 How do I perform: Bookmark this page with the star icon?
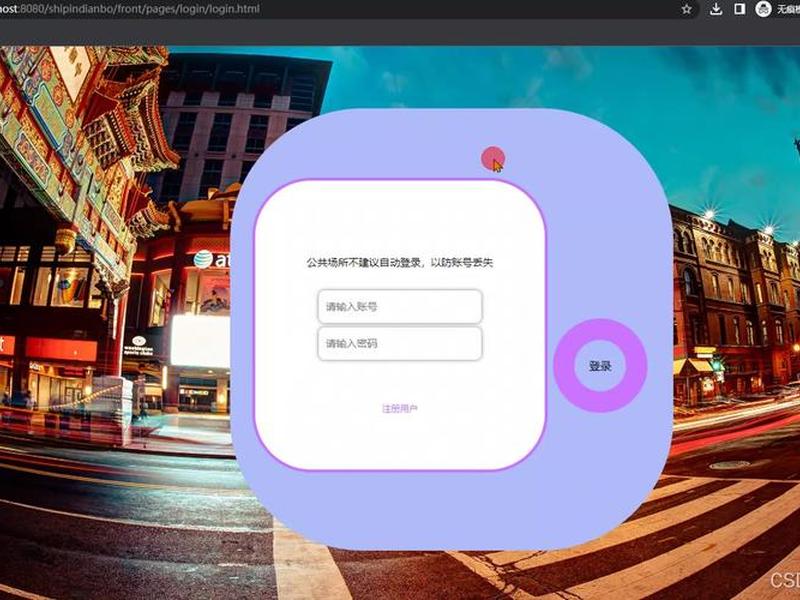tap(687, 9)
